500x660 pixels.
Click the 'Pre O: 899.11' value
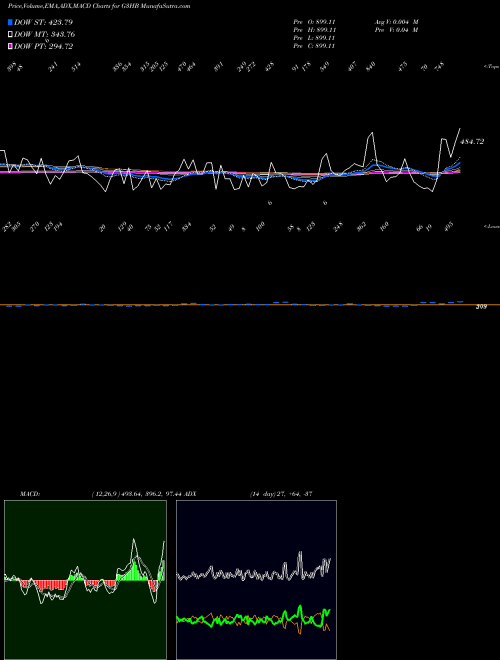pos(314,22)
